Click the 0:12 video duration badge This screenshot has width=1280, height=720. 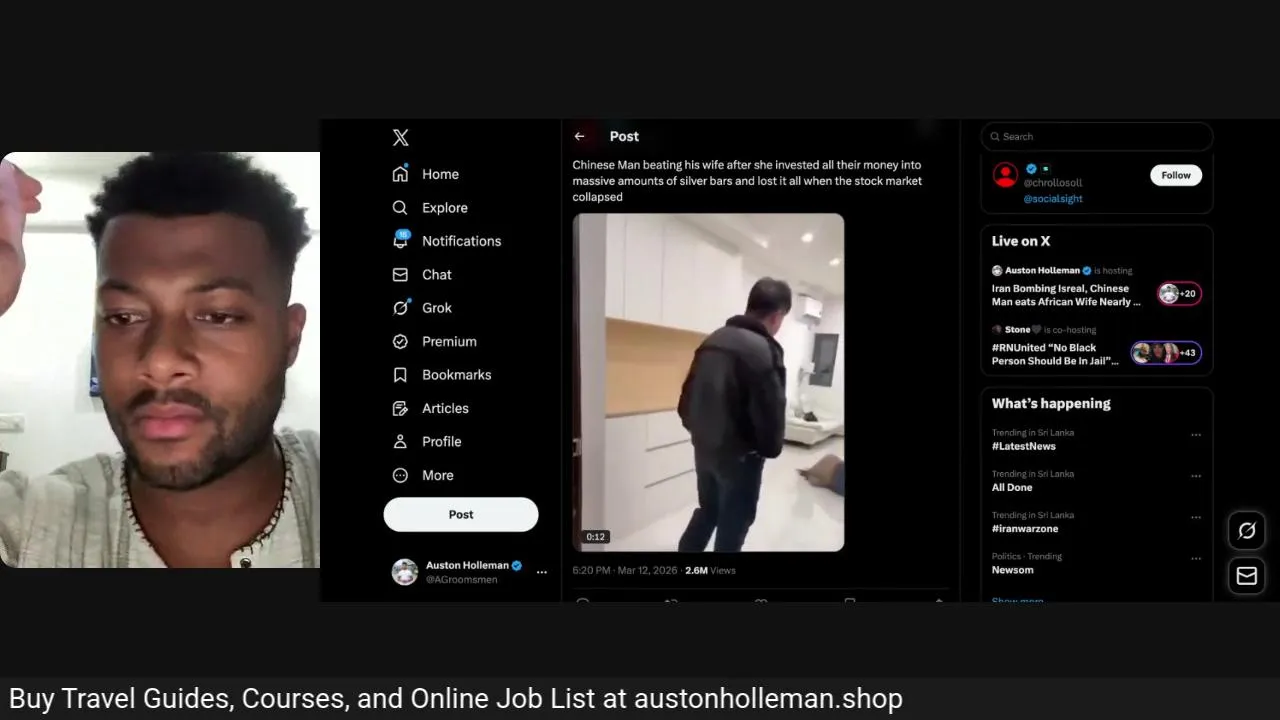pos(595,537)
